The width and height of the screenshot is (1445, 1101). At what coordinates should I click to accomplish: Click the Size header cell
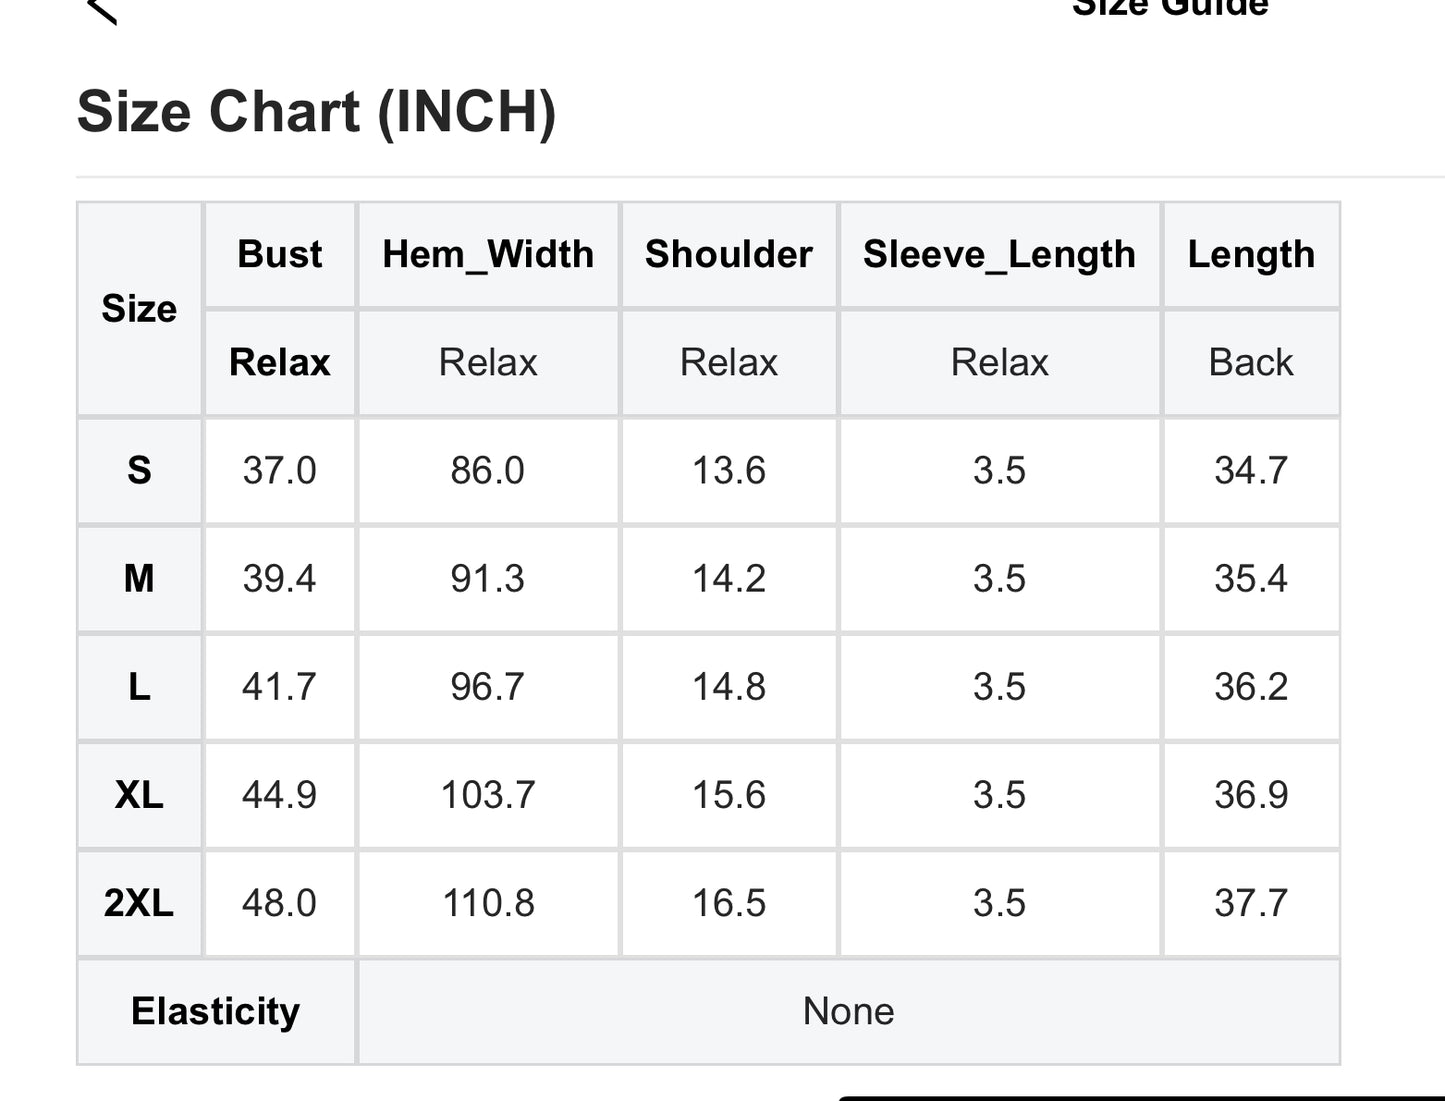coord(139,308)
